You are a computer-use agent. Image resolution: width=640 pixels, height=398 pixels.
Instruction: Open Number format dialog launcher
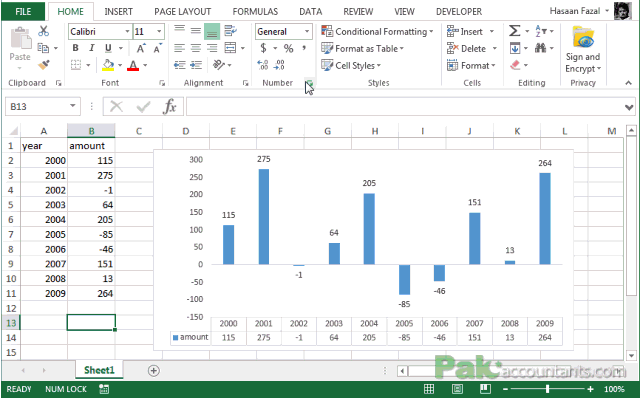coord(309,83)
